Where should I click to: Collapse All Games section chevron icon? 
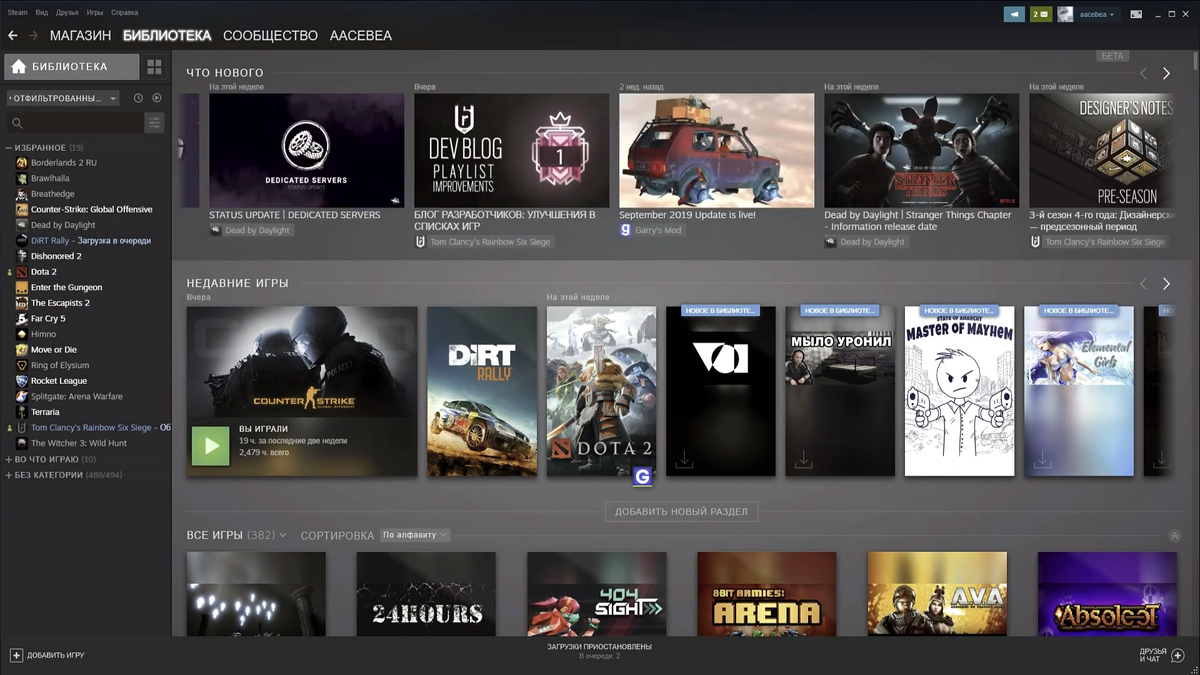[1174, 536]
